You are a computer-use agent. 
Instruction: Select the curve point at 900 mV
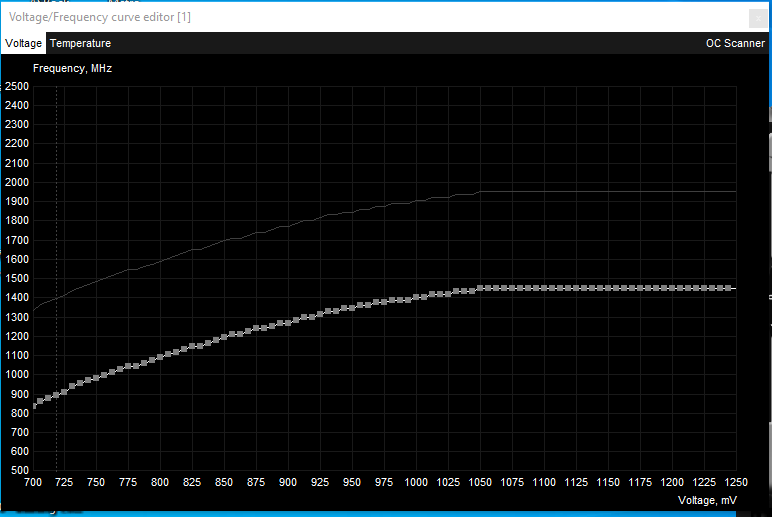click(x=288, y=323)
